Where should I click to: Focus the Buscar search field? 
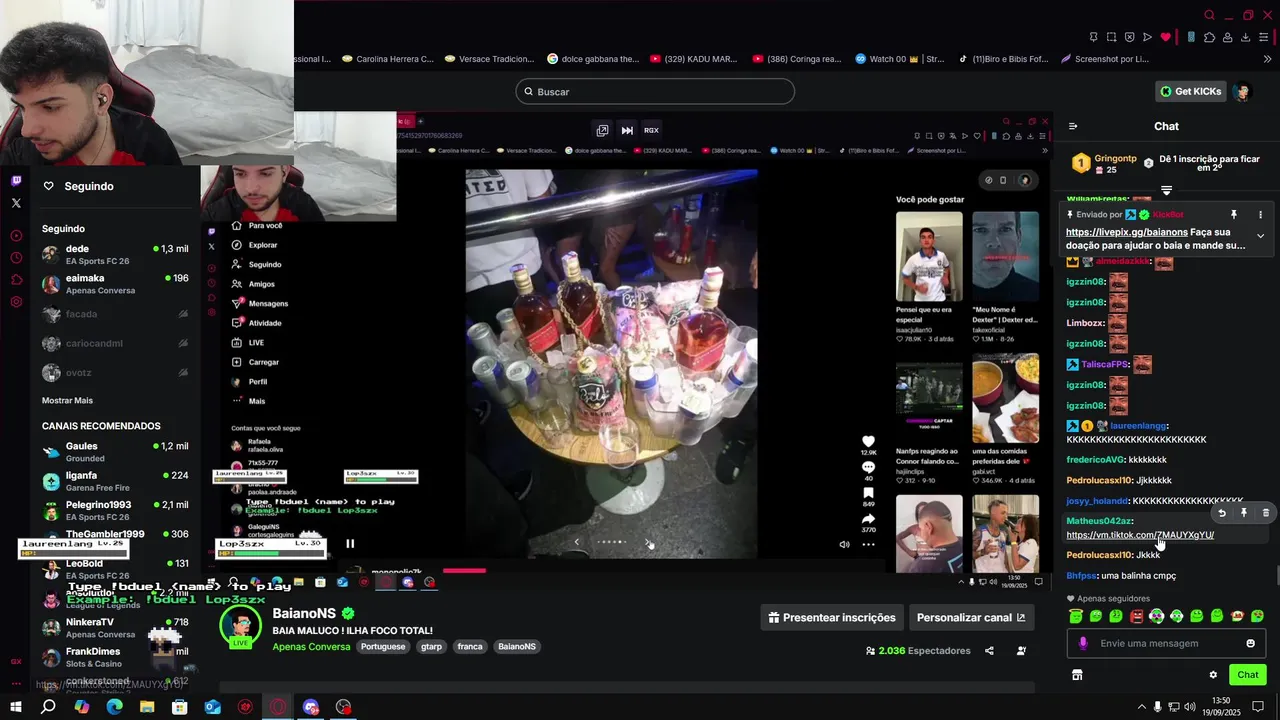pyautogui.click(x=655, y=92)
